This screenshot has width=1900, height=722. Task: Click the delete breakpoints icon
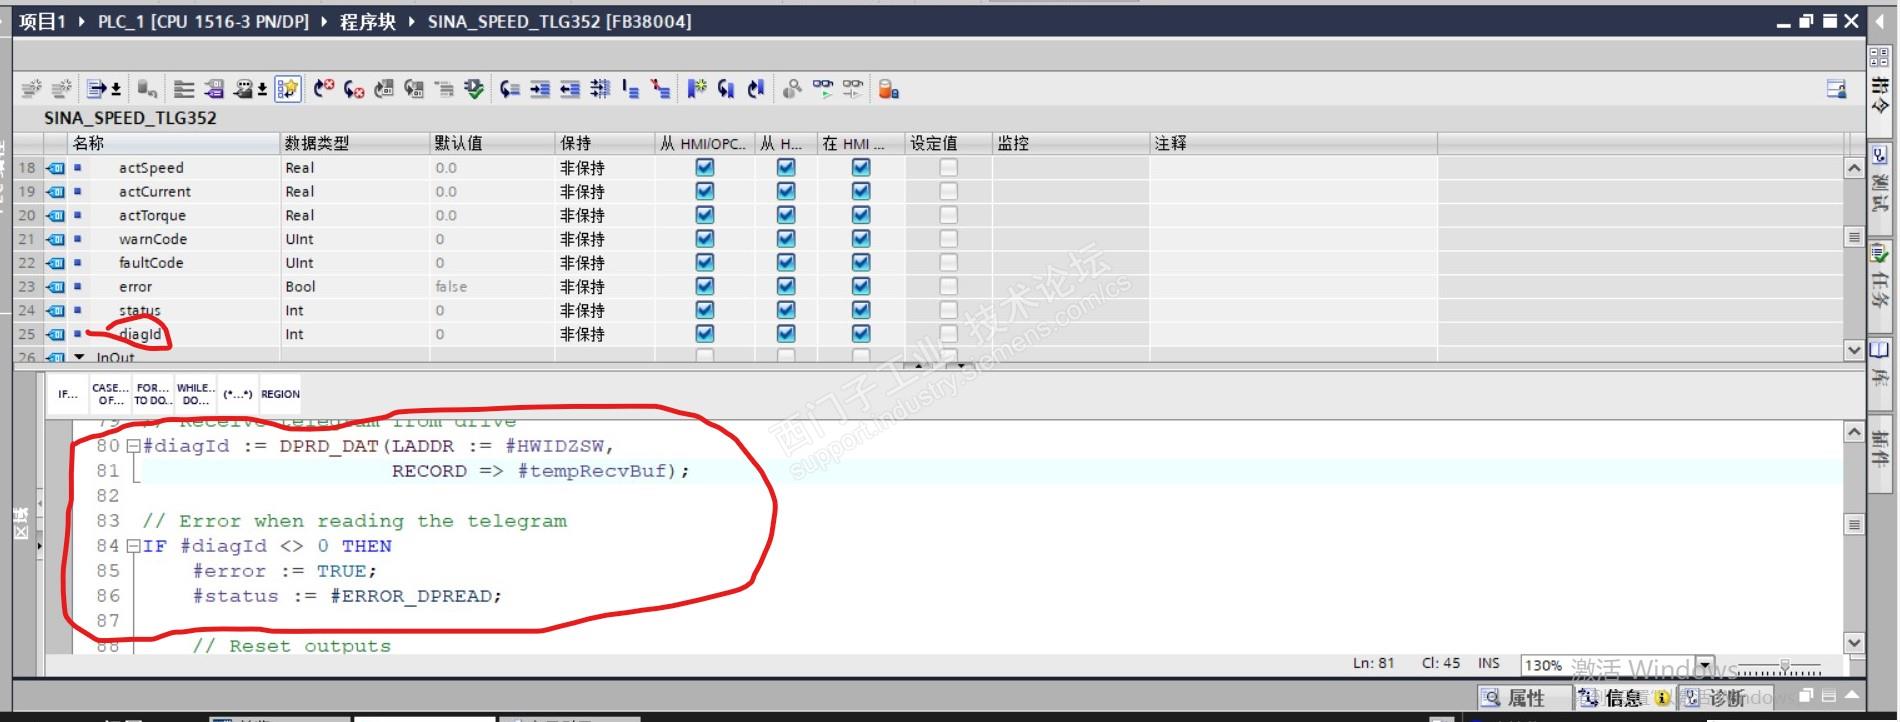pyautogui.click(x=353, y=90)
